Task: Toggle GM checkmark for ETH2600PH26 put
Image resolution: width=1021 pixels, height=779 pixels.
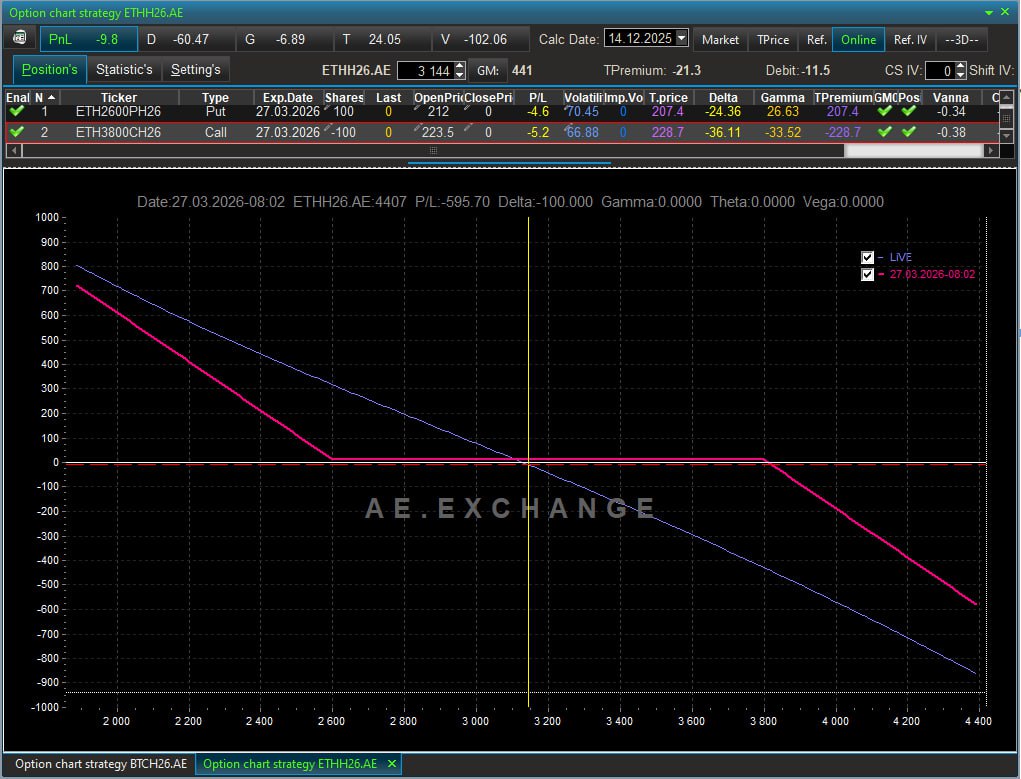Action: point(884,111)
